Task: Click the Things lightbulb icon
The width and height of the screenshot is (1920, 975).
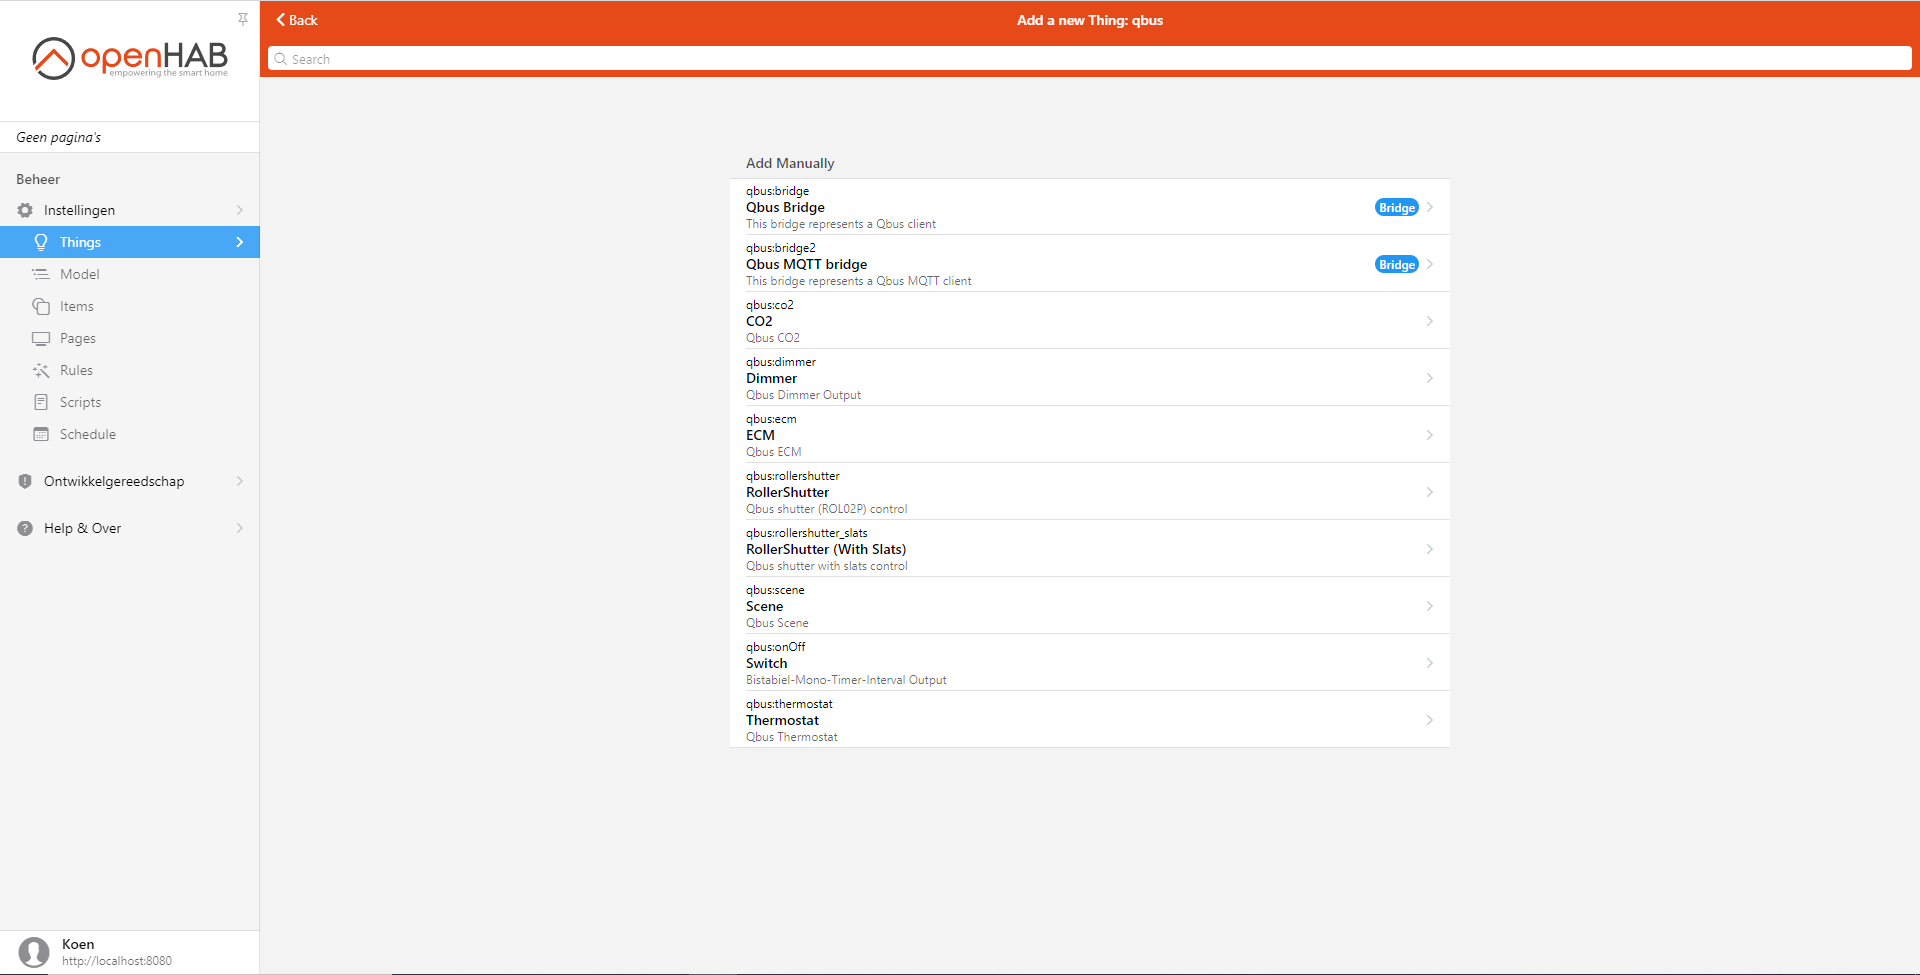Action: coord(41,242)
